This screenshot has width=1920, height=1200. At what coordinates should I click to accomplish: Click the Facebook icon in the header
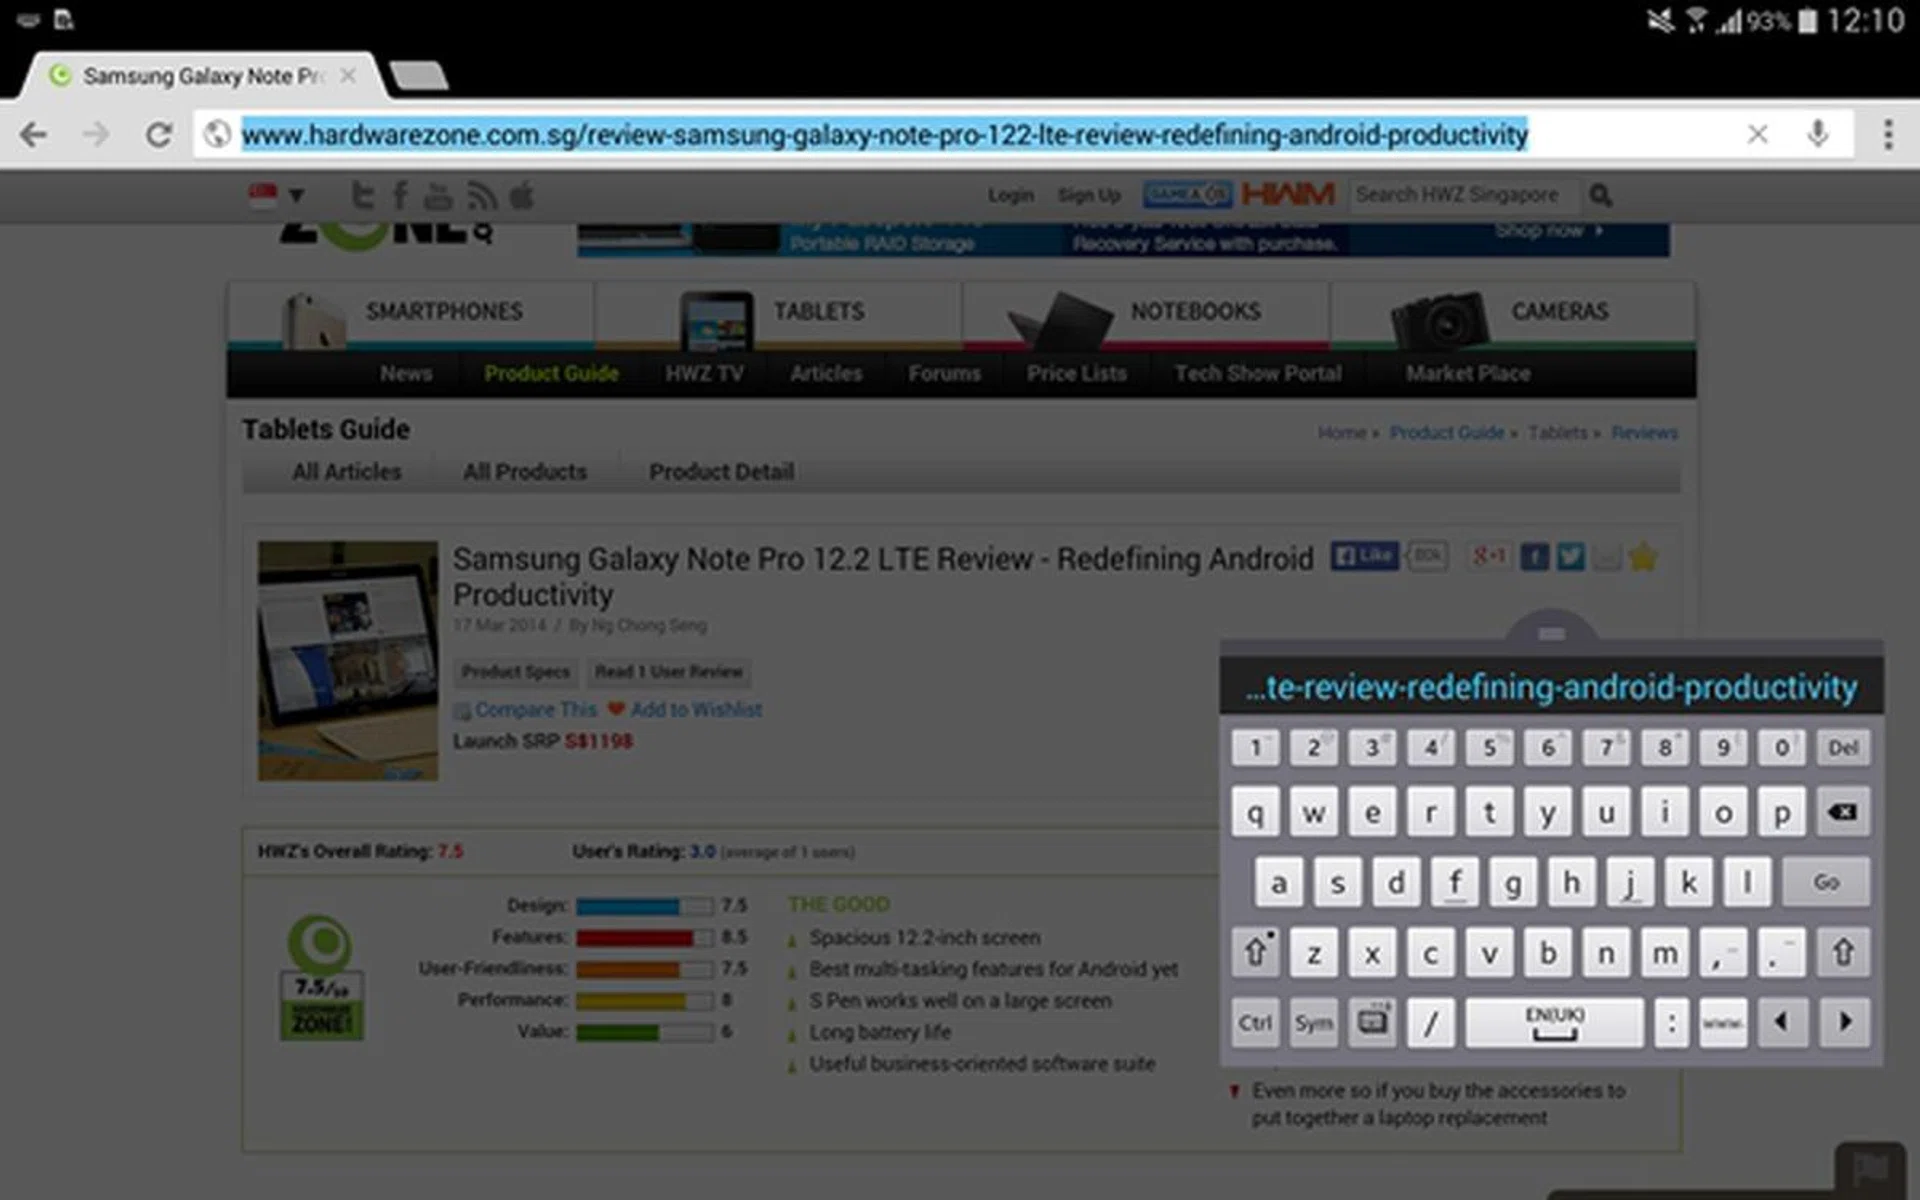pos(400,195)
